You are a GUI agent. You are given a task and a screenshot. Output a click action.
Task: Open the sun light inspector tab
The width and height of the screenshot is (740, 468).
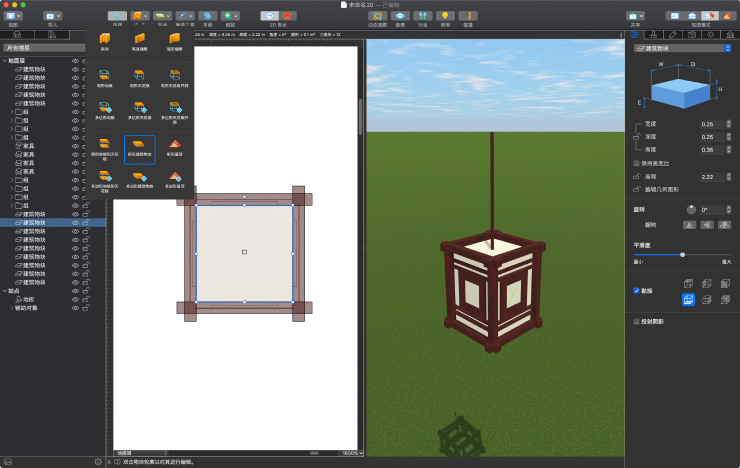pos(711,35)
